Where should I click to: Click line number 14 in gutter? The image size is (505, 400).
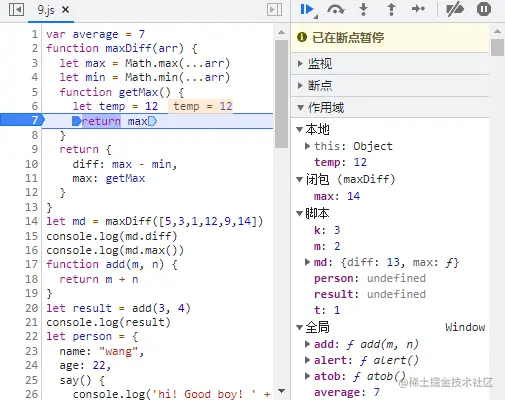point(32,221)
